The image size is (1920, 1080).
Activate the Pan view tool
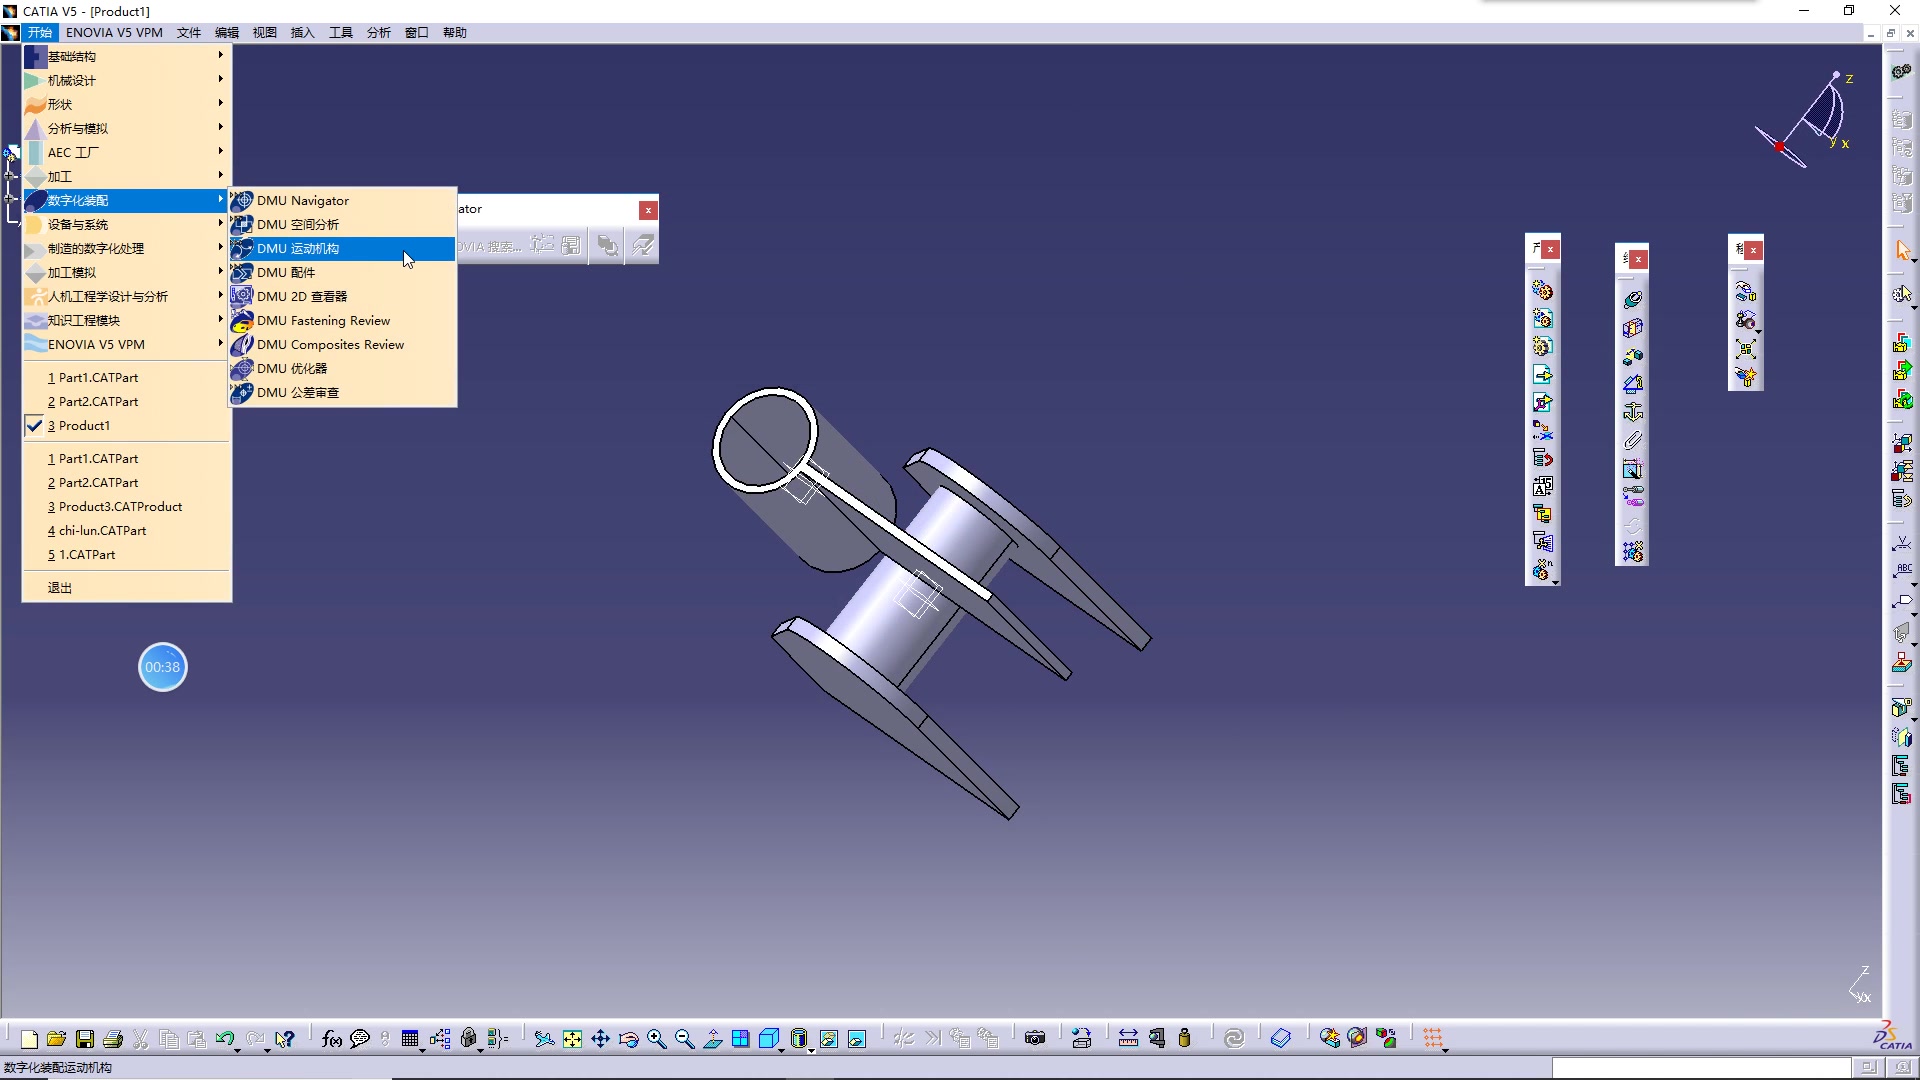click(600, 1039)
